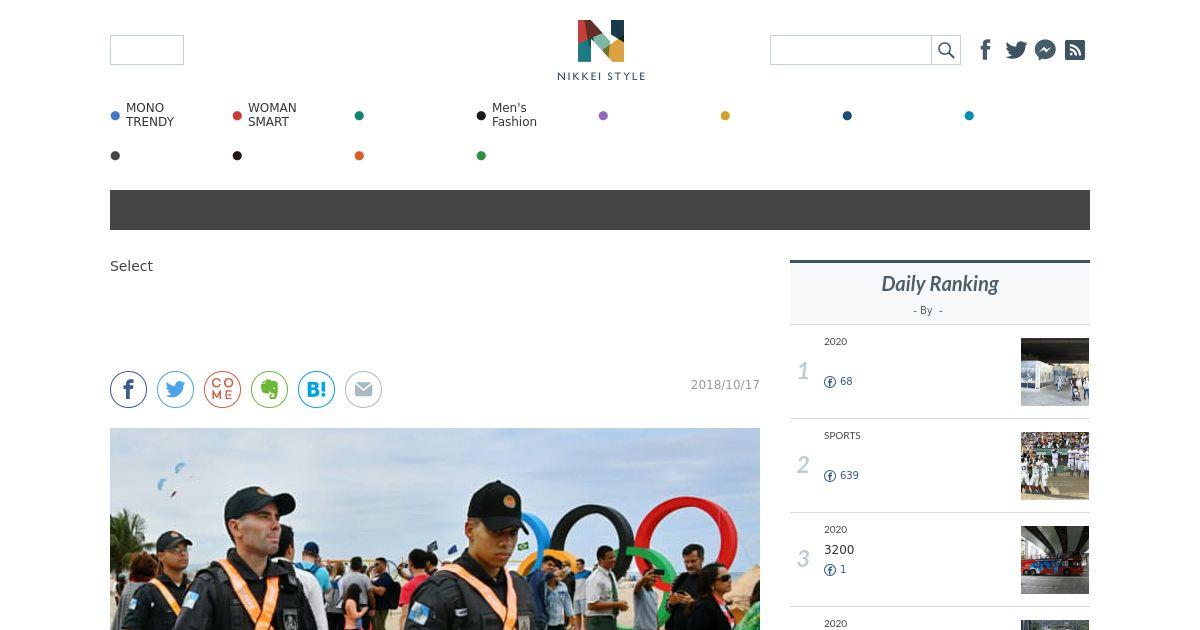The width and height of the screenshot is (1200, 630).
Task: Click Facebook count 68 icon
Action: [830, 382]
